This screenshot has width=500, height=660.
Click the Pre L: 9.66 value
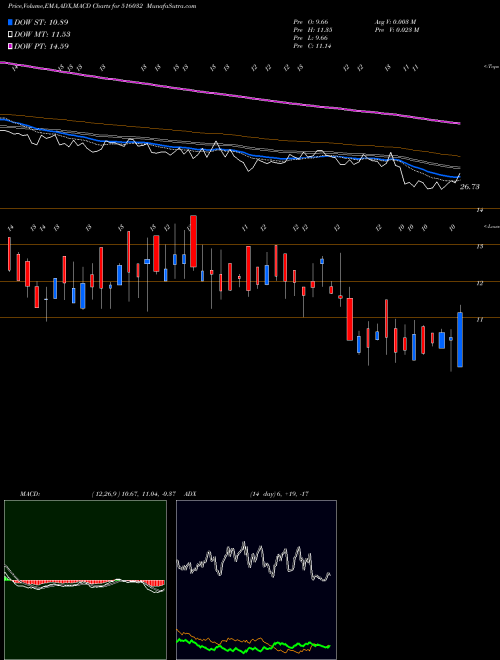pyautogui.click(x=313, y=38)
